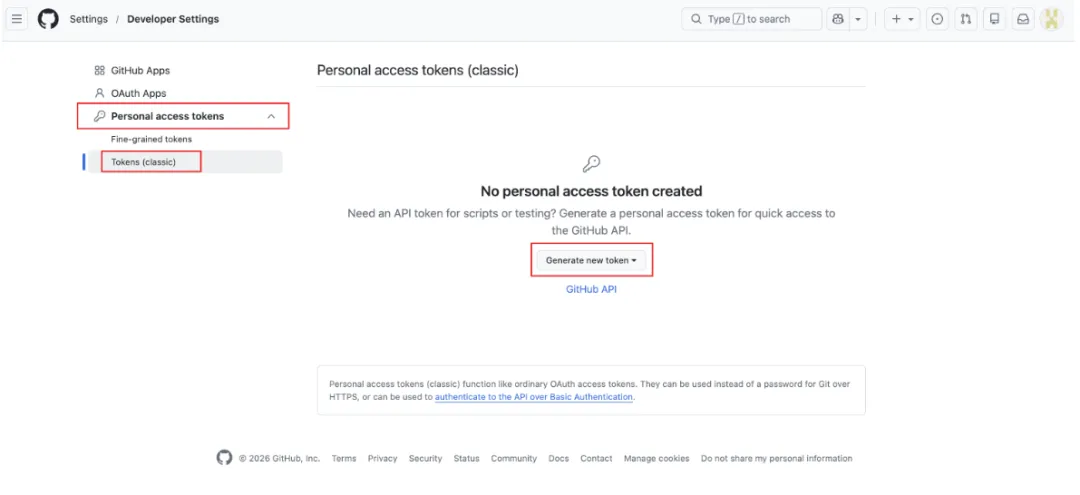Expand the Copilot dropdown arrow

click(x=858, y=19)
